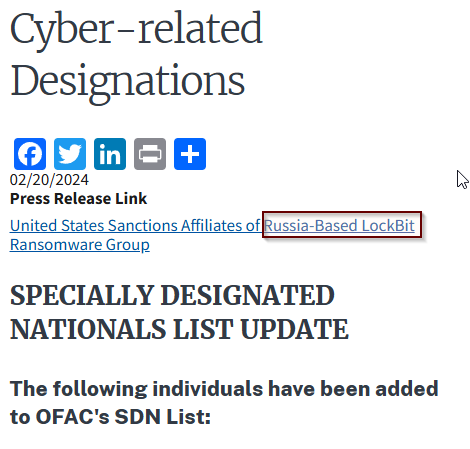This screenshot has width=470, height=449.
Task: Click the 02/20/2024 date text
Action: (49, 180)
